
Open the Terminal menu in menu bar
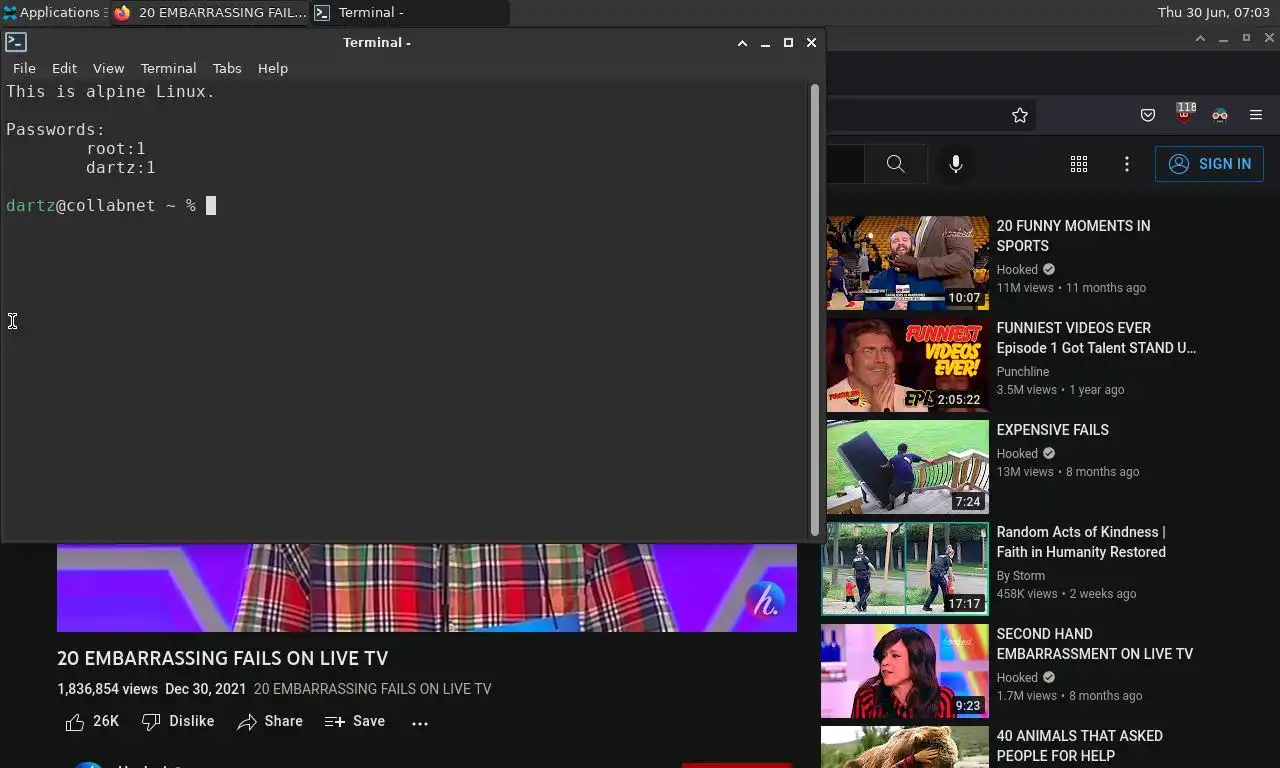click(168, 68)
